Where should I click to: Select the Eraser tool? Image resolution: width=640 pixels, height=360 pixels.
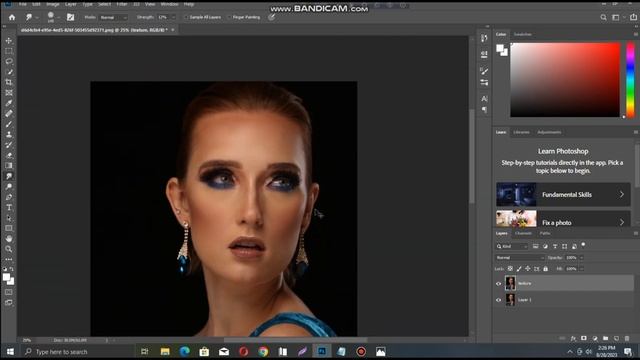9,155
